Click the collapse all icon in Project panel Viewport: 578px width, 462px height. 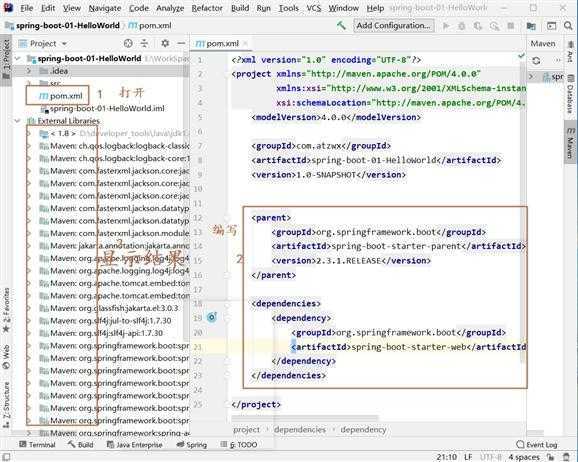point(144,44)
